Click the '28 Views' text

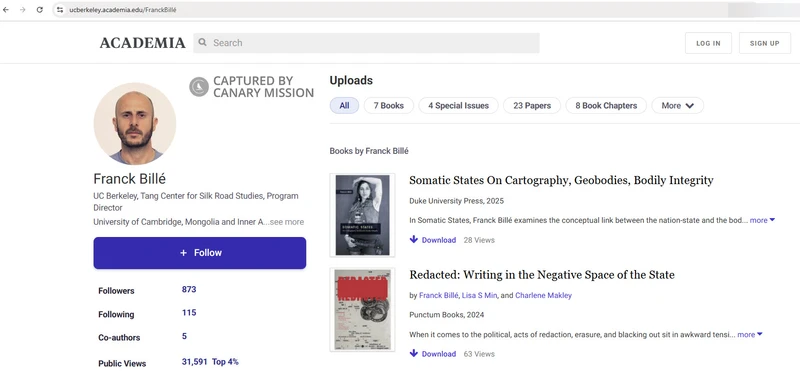point(479,240)
